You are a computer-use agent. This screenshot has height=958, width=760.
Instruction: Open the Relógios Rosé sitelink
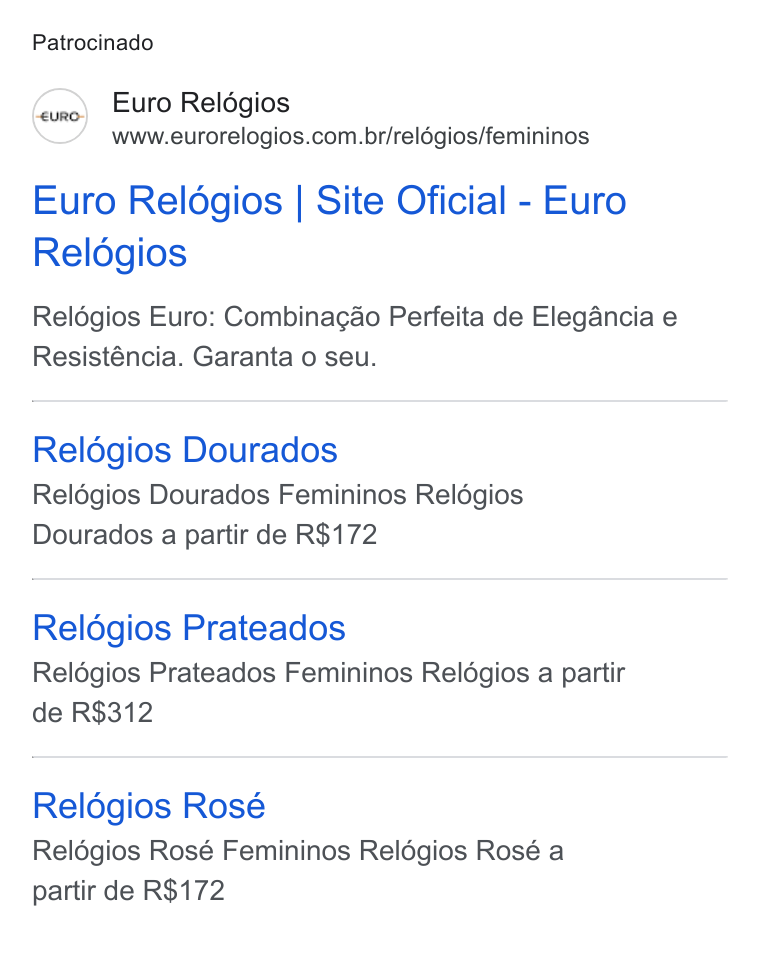tap(149, 806)
